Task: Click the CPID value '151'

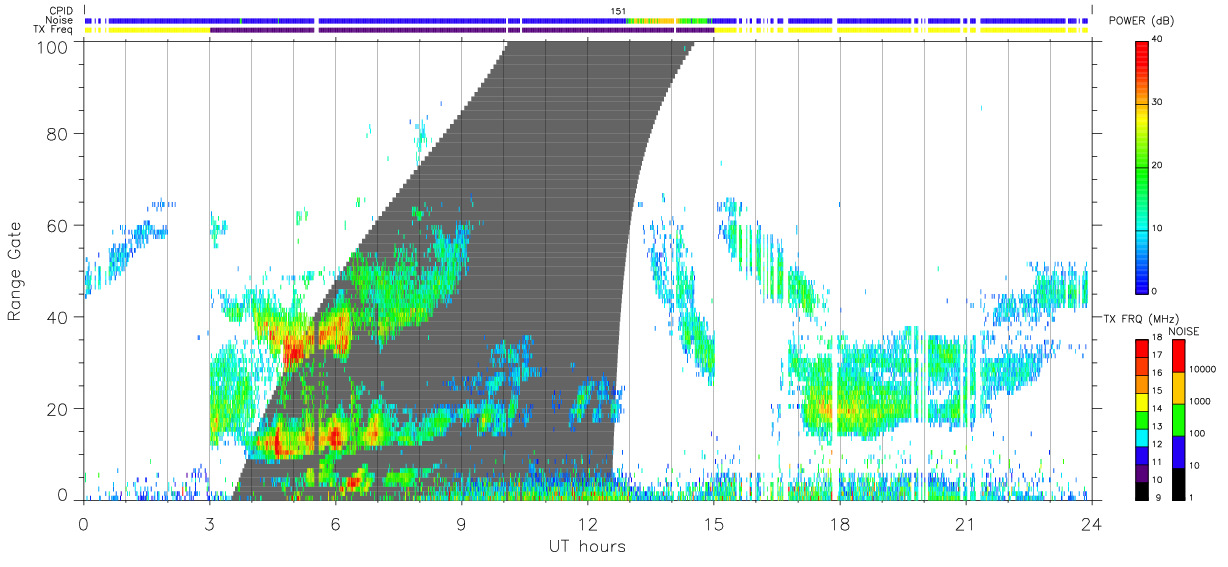Action: pyautogui.click(x=619, y=11)
